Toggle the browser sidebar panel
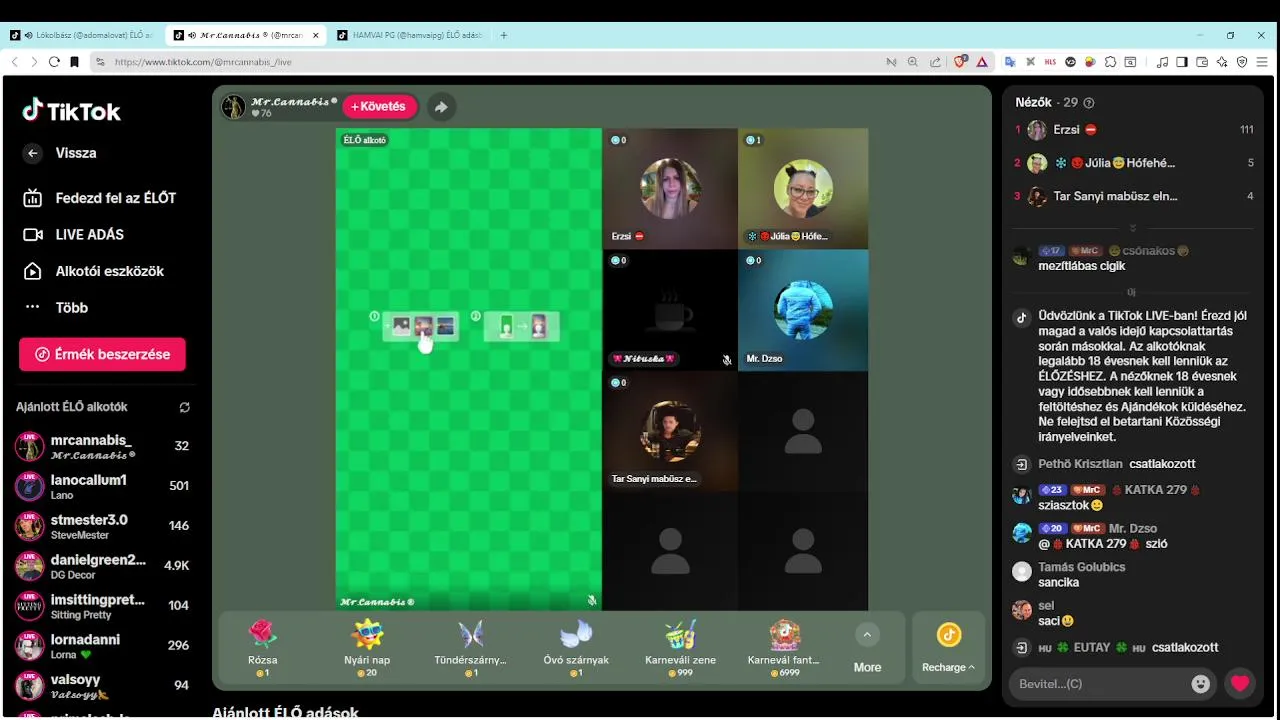Viewport: 1280px width, 720px height. tap(1181, 62)
